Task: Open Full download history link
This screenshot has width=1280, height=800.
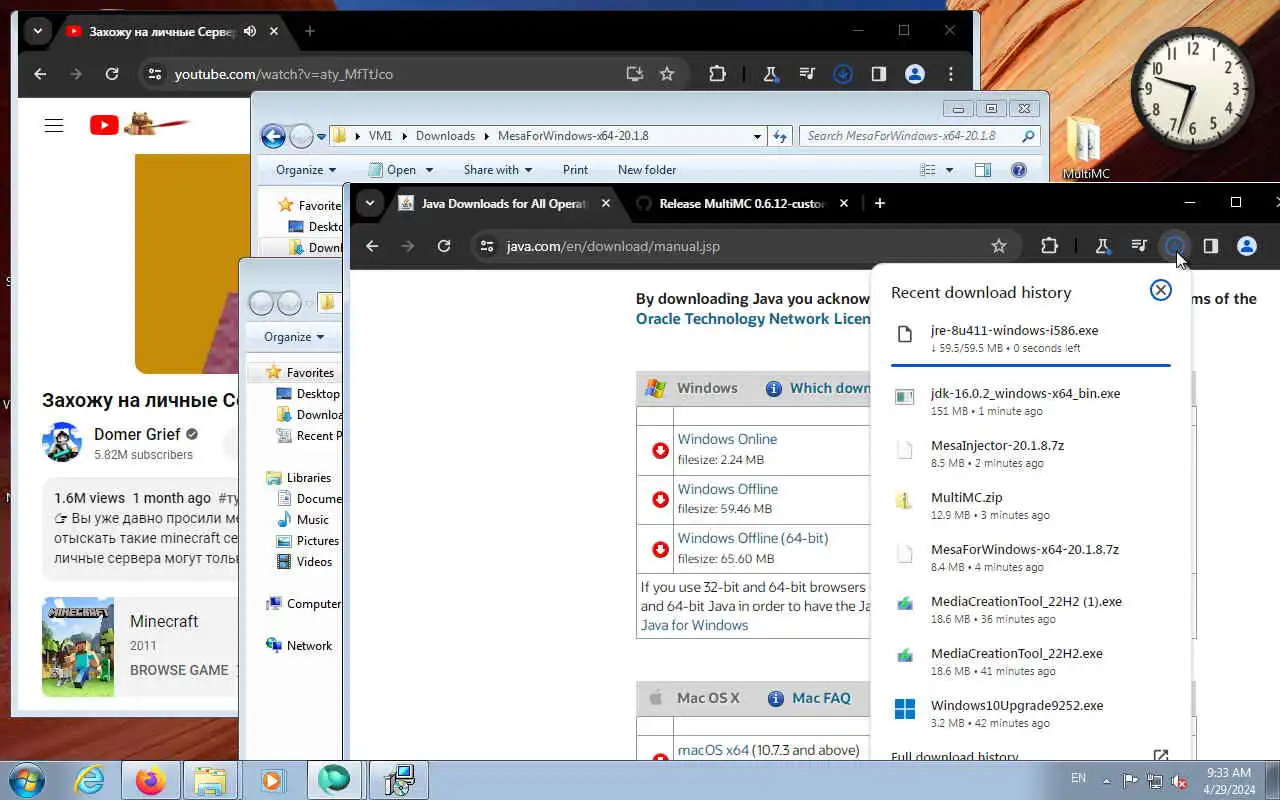Action: coord(954,757)
